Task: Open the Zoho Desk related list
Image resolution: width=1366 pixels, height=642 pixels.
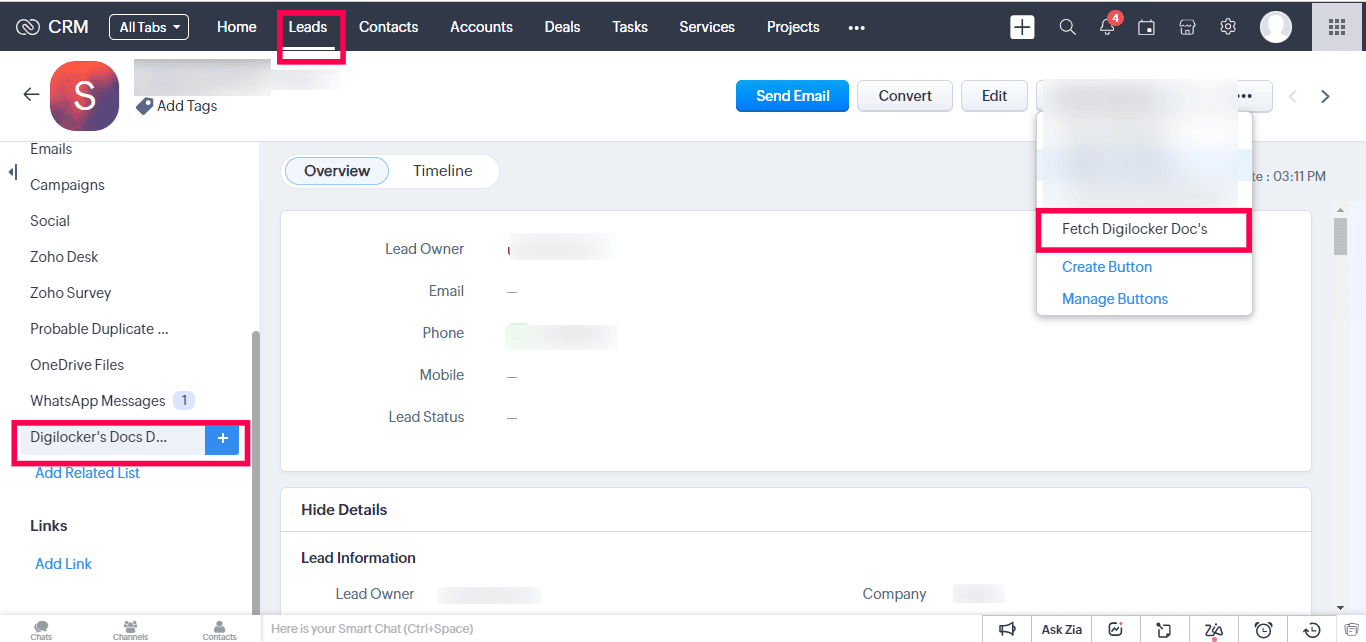Action: [64, 257]
